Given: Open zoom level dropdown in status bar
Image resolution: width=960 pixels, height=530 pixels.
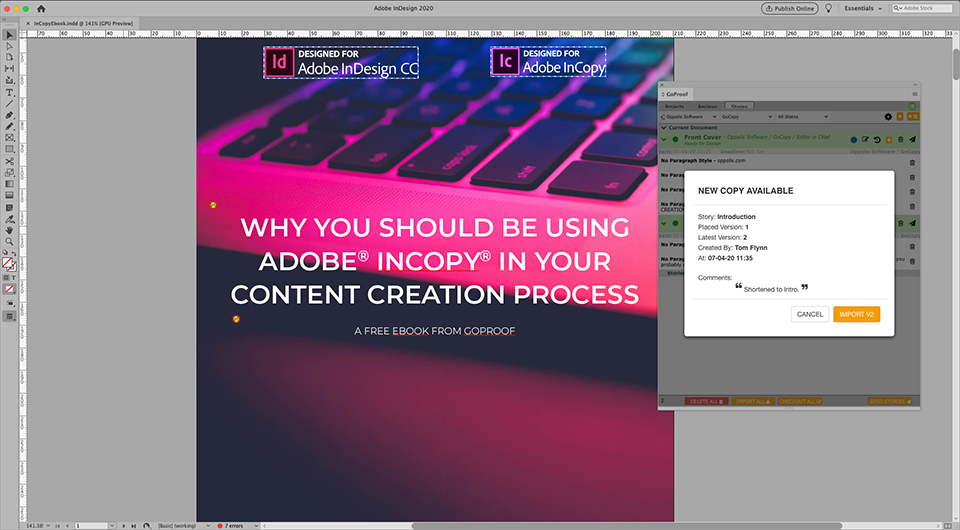Looking at the screenshot, I should coord(48,526).
